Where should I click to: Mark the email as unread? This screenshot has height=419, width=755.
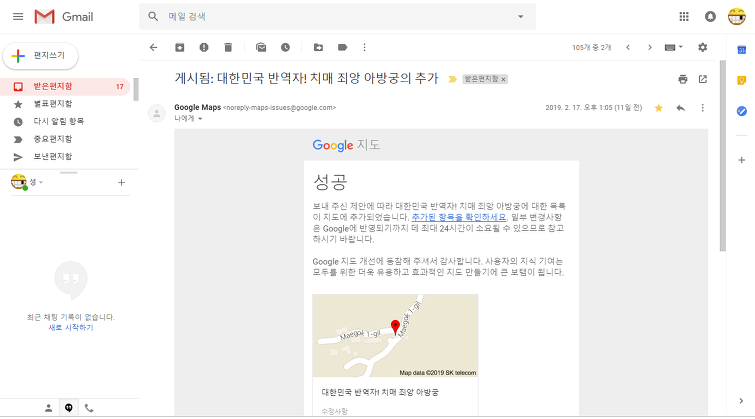click(261, 47)
